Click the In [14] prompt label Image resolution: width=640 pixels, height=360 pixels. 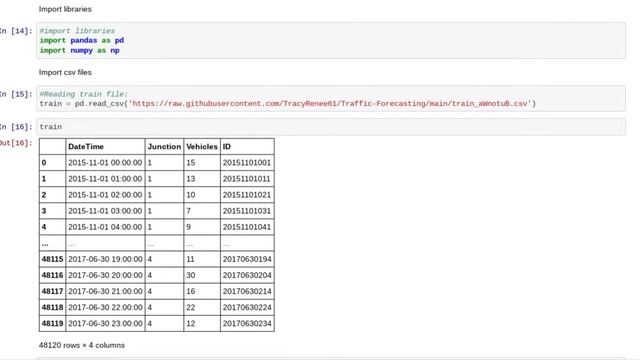click(x=16, y=31)
